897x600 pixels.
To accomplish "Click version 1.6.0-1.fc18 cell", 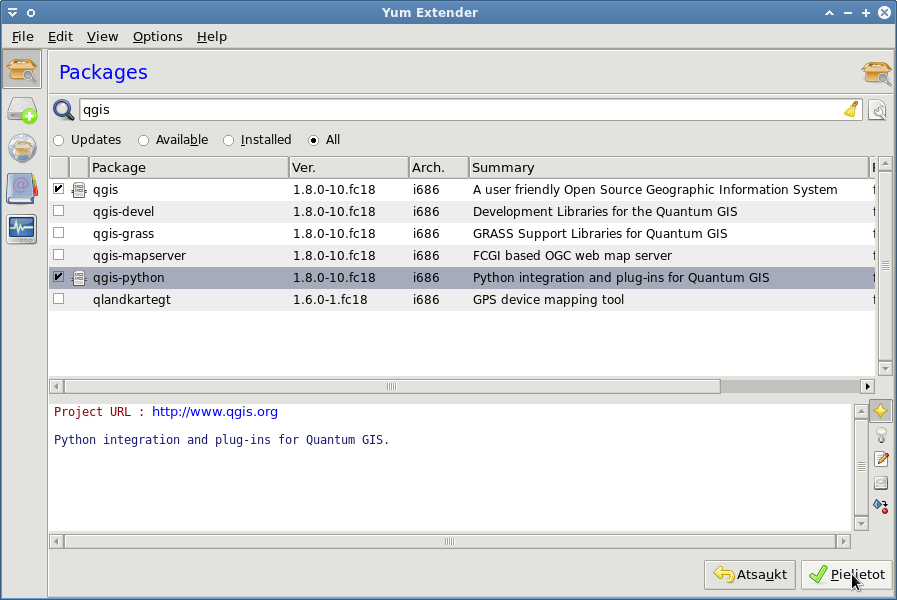I will 330,300.
